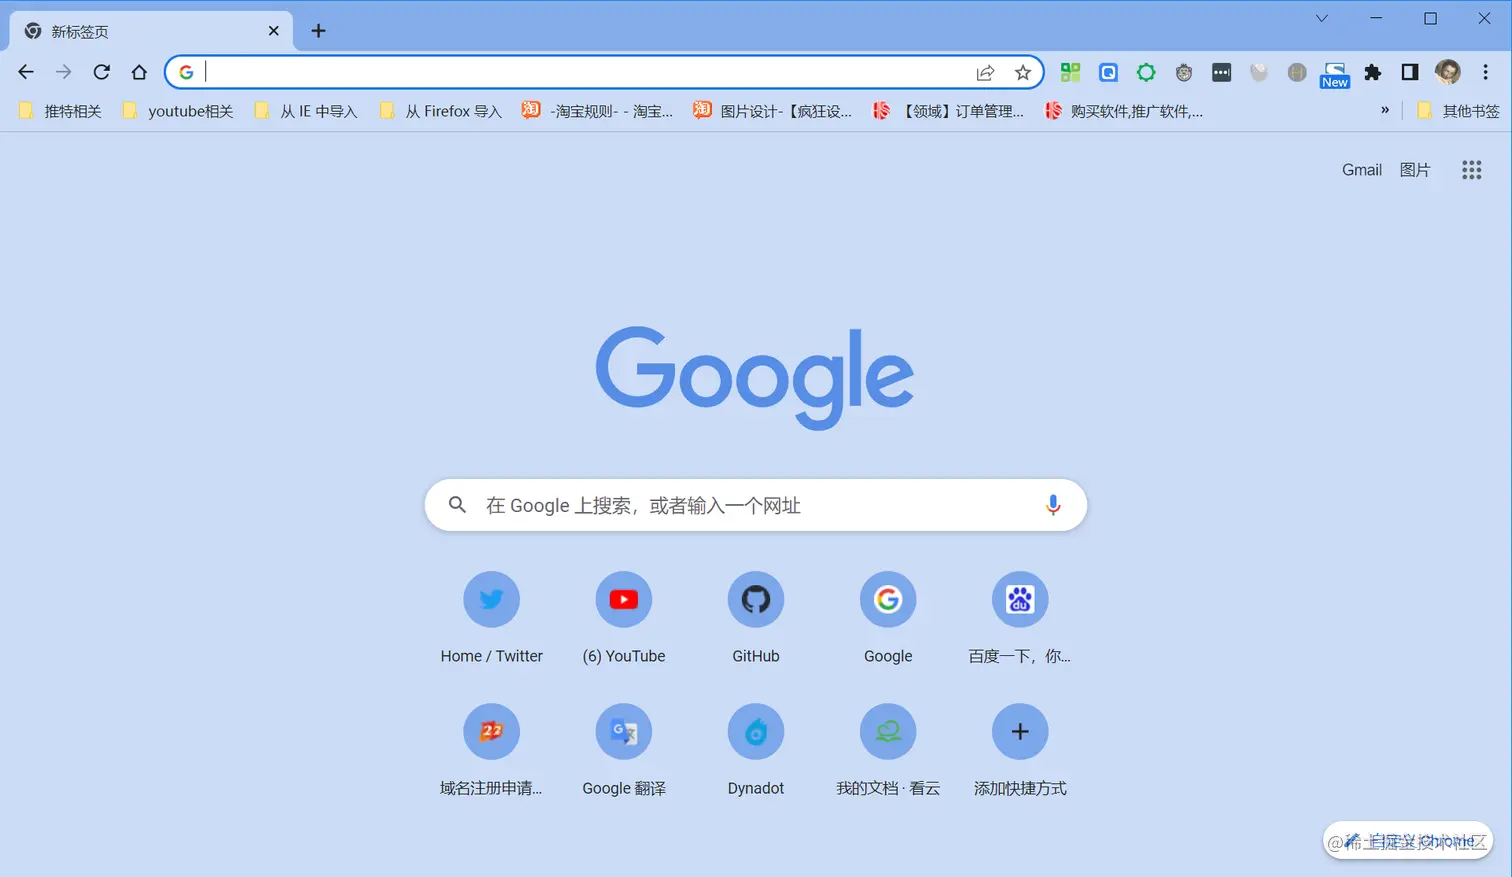Open the user profile avatar
Image resolution: width=1512 pixels, height=877 pixels.
point(1447,72)
